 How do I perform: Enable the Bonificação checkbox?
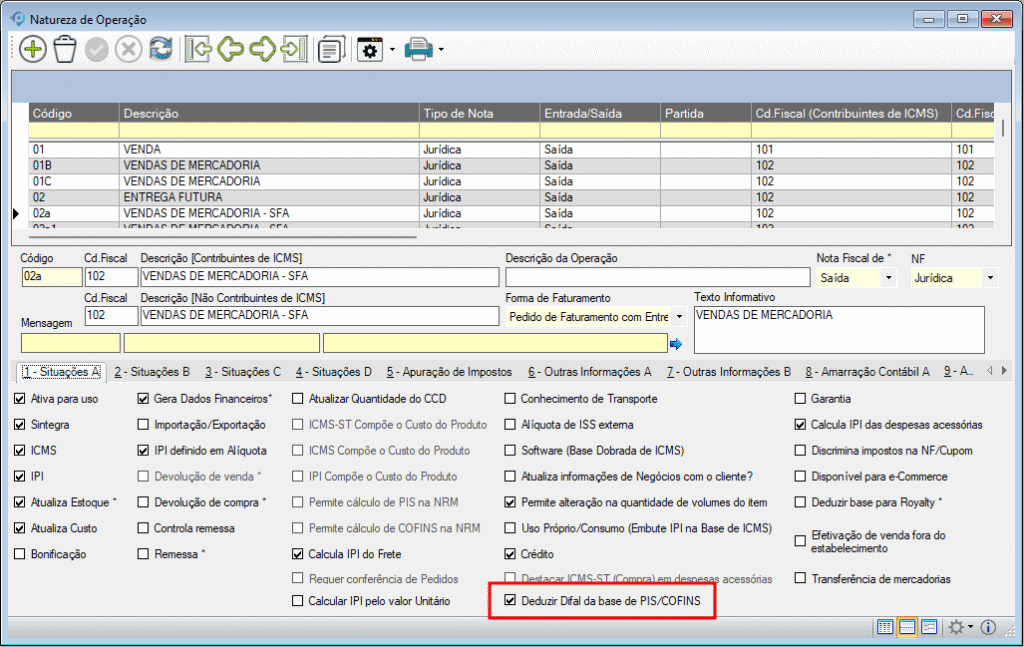(21, 554)
